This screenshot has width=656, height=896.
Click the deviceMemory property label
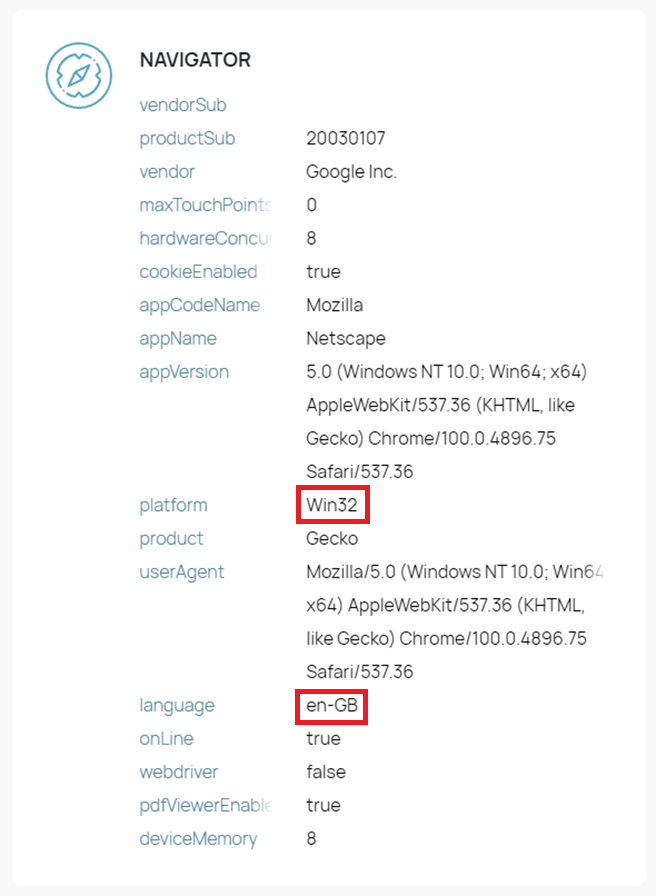tap(198, 839)
